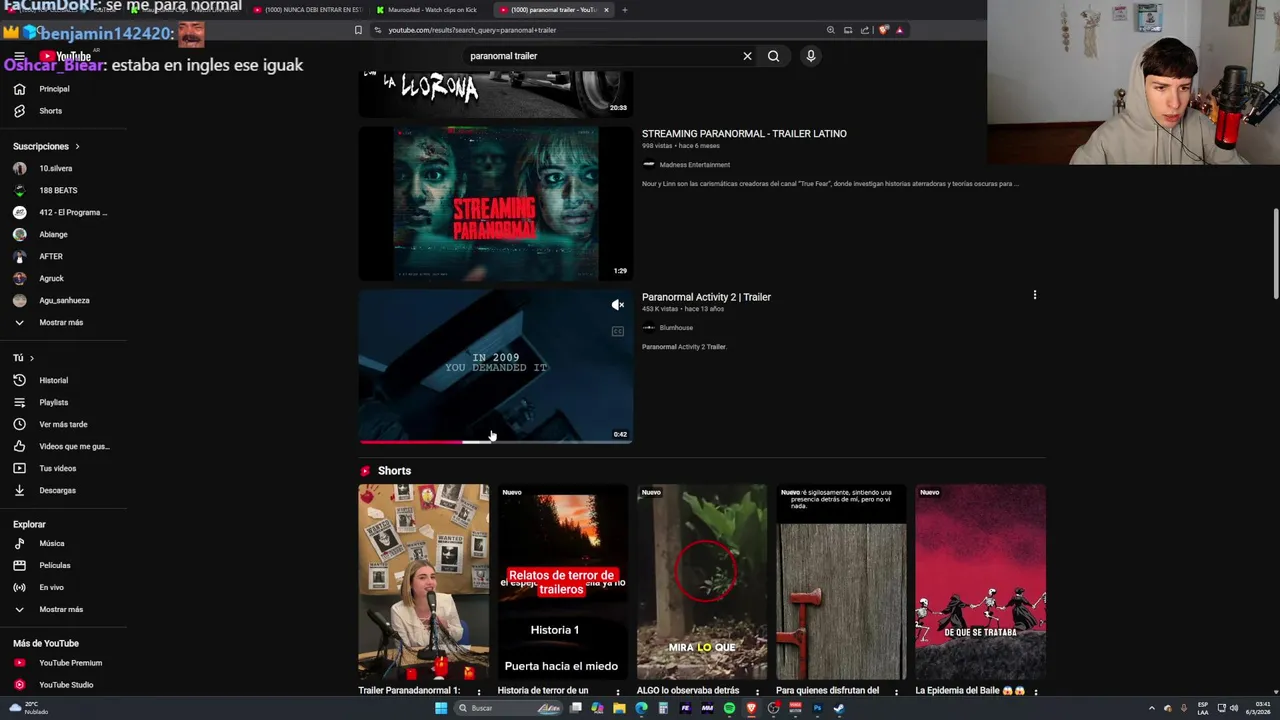This screenshot has width=1280, height=720.
Task: Toggle captions on the video preview
Action: 618,331
